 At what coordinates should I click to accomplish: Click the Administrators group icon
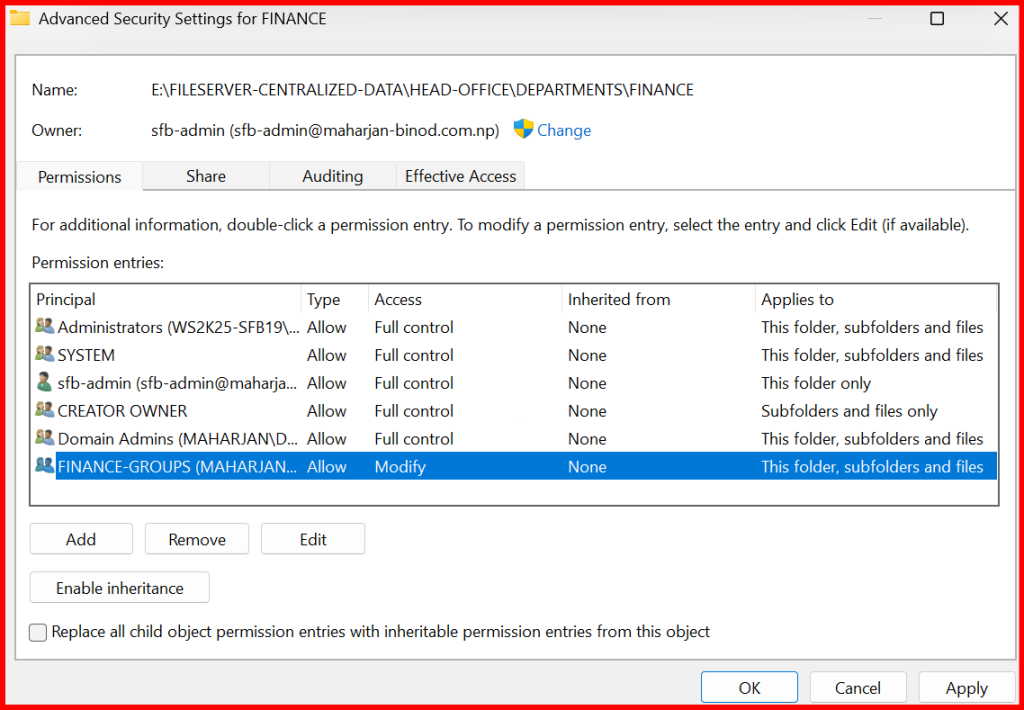click(x=45, y=327)
